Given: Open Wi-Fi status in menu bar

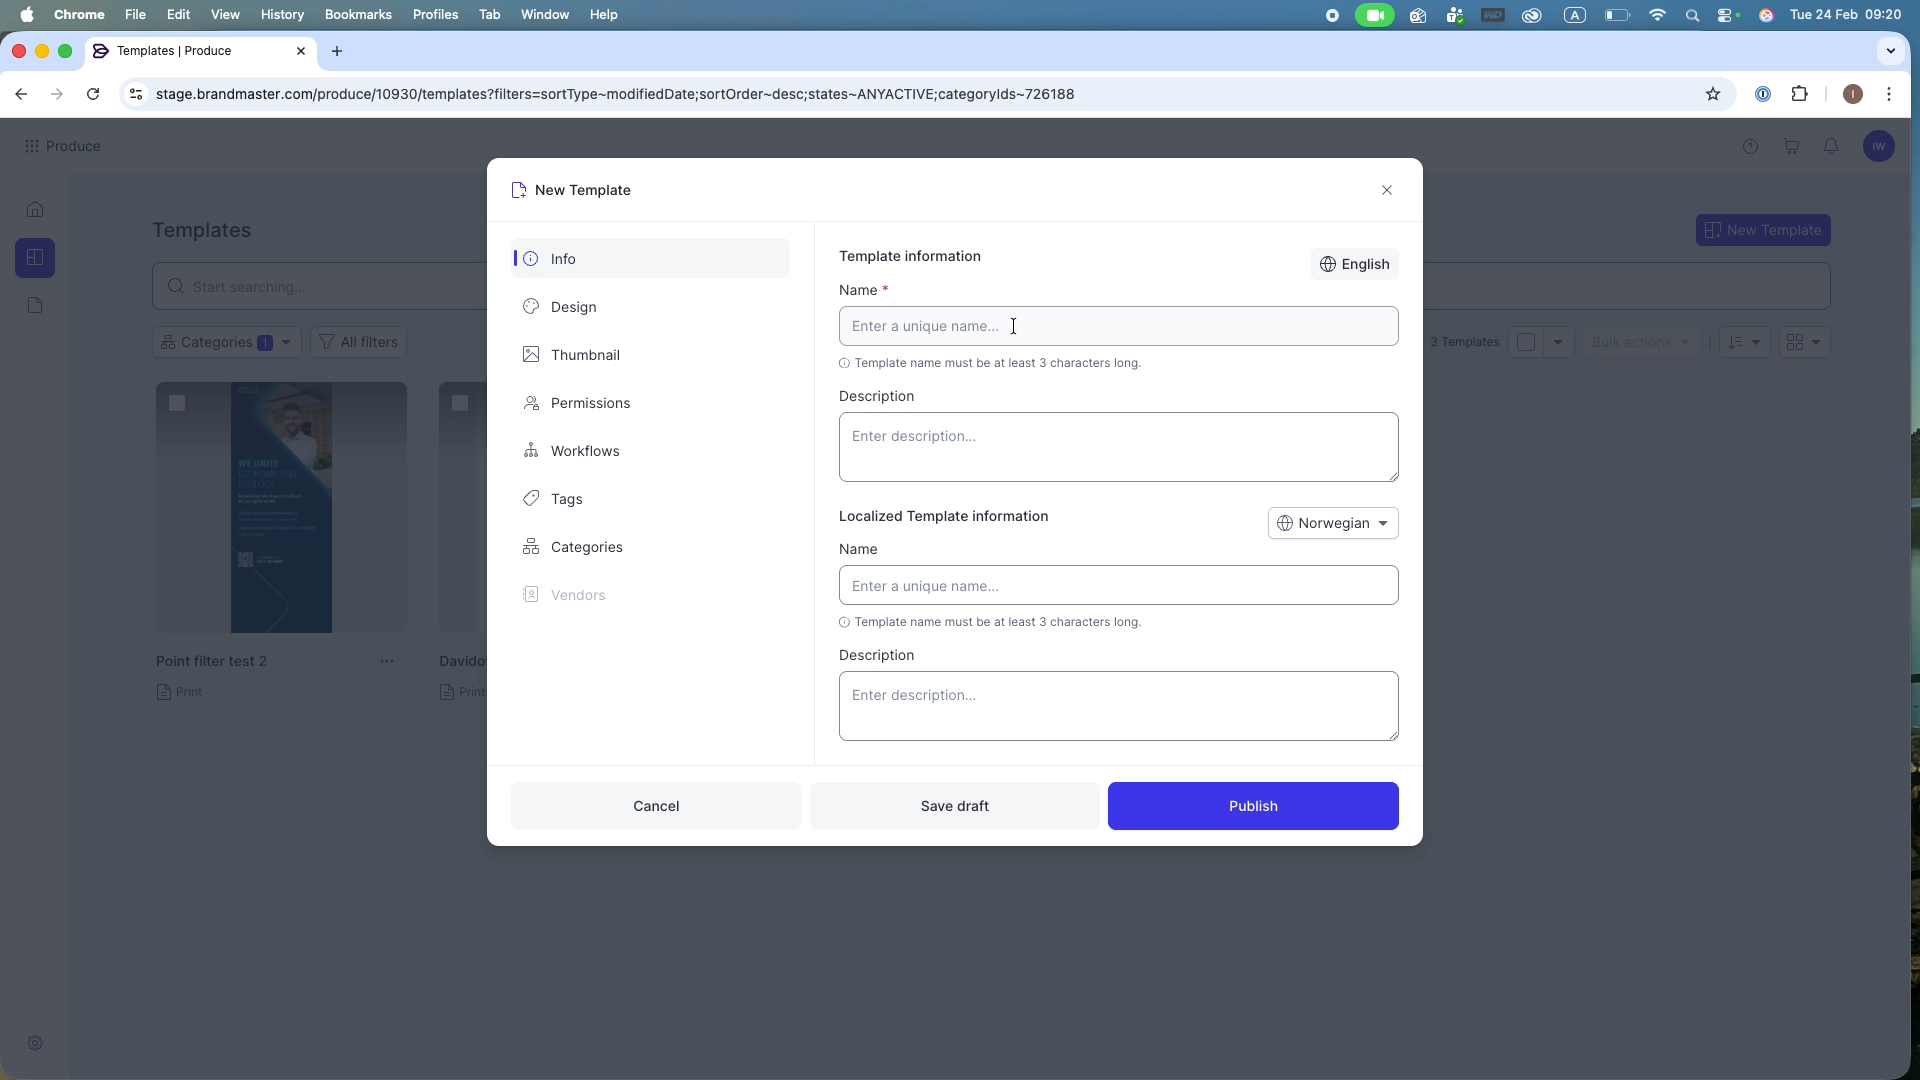Looking at the screenshot, I should coord(1657,15).
